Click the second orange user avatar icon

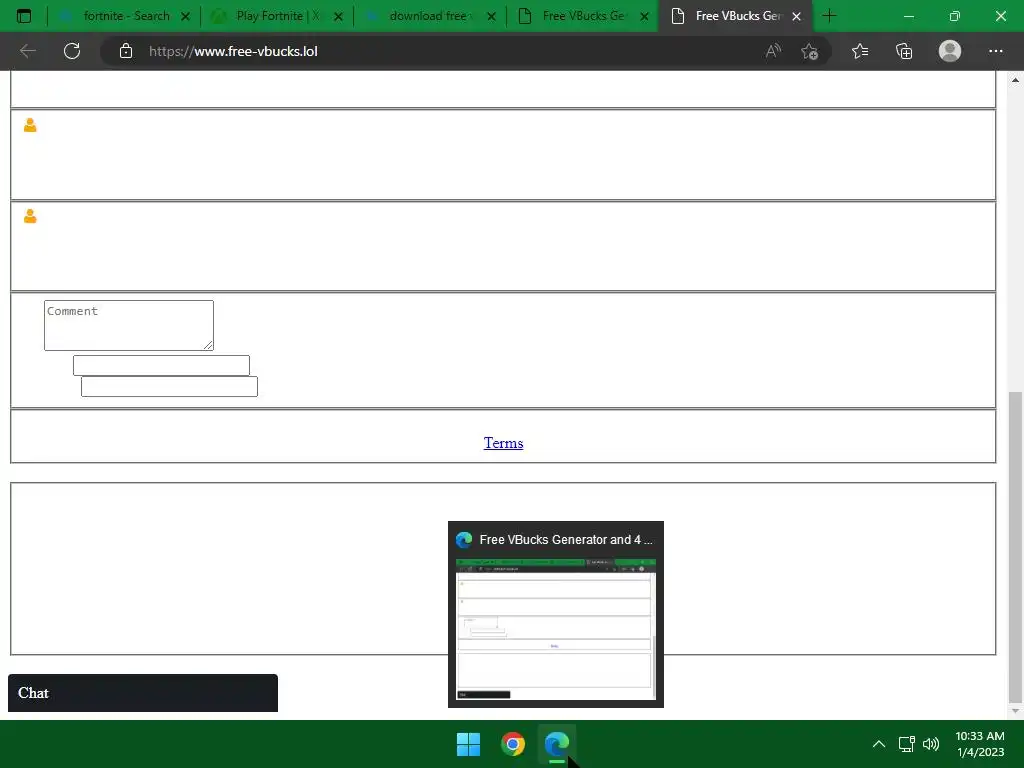pyautogui.click(x=30, y=216)
